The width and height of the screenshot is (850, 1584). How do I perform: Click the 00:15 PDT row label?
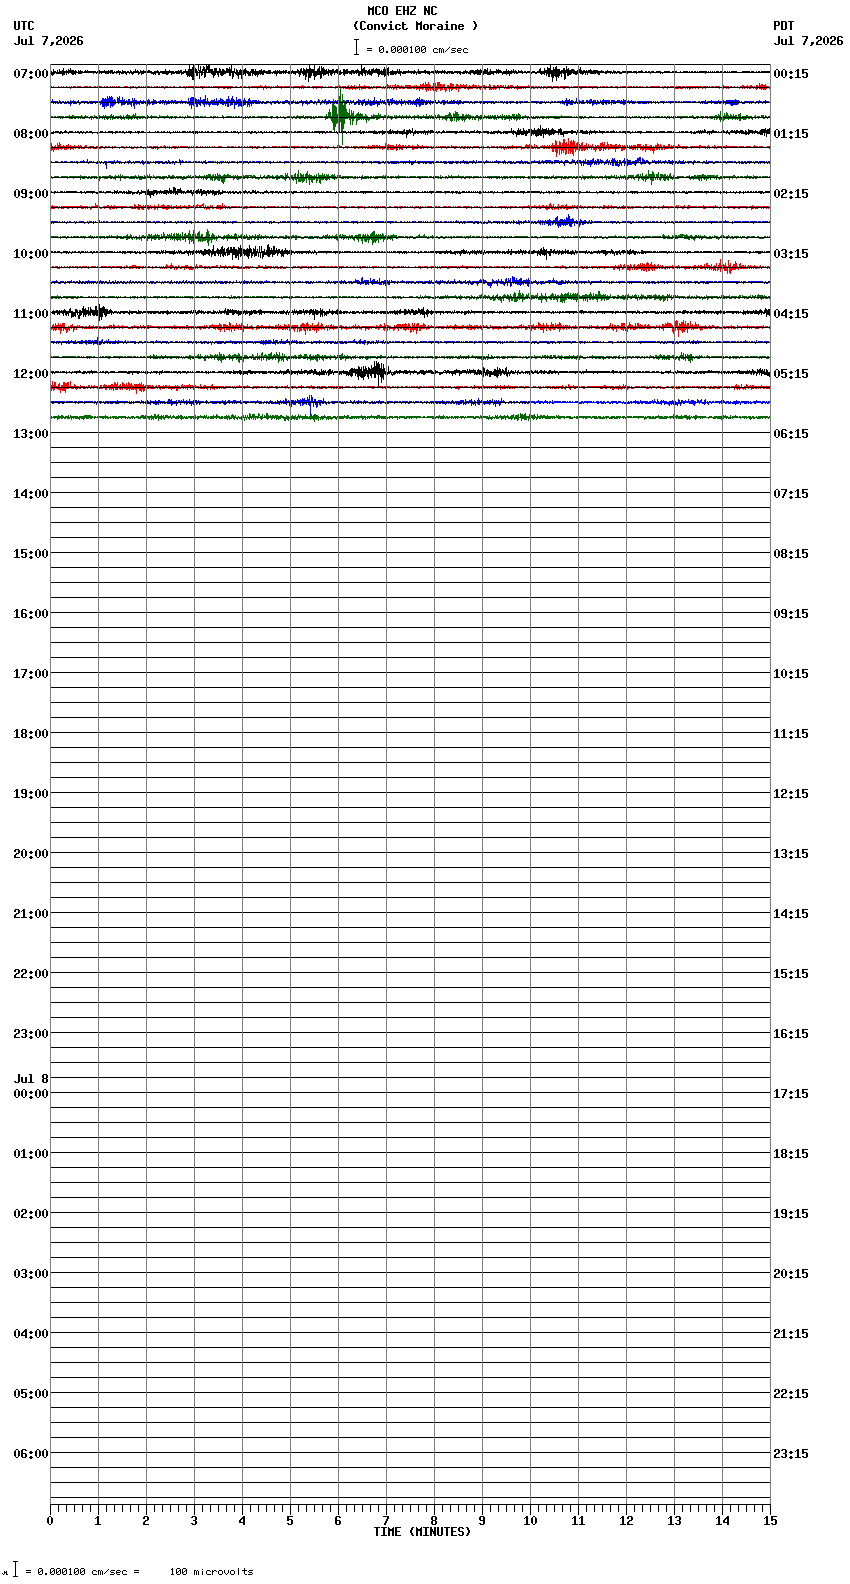tap(791, 74)
